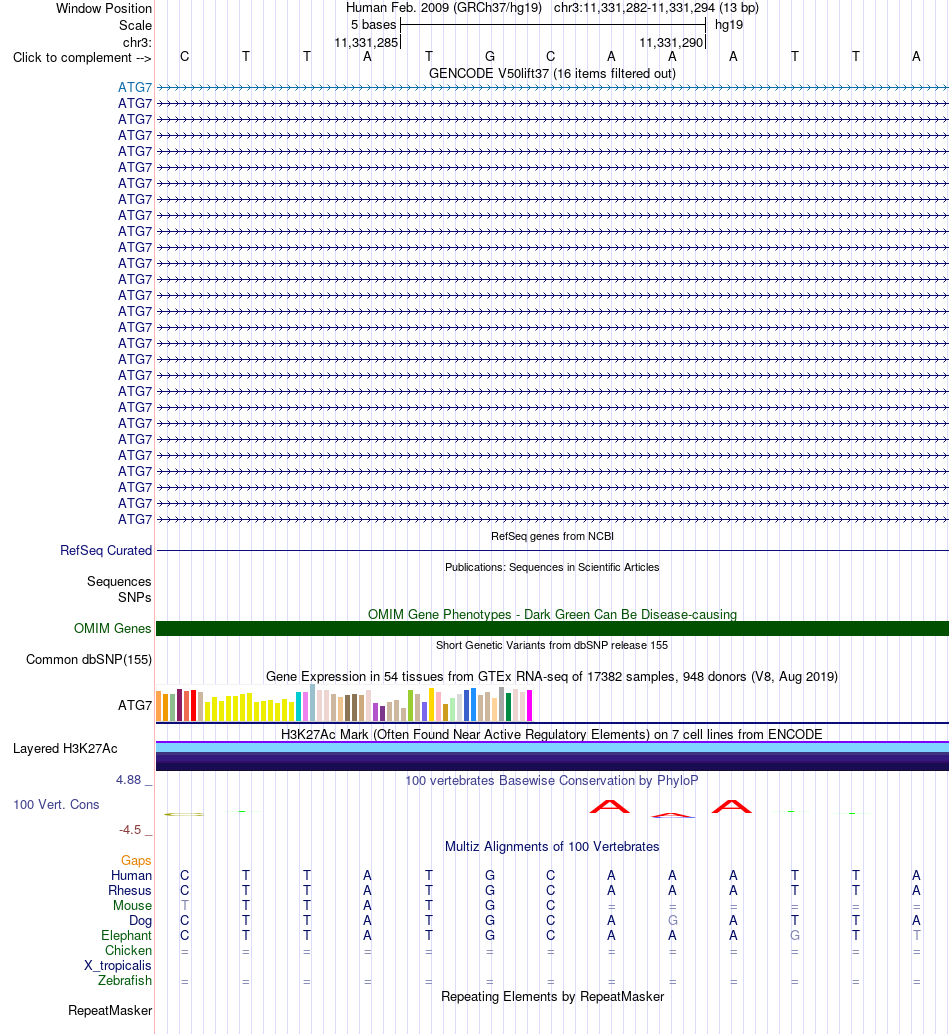Click the orange 'Gaps' alignment label
Image resolution: width=950 pixels, height=1034 pixels.
coord(136,861)
